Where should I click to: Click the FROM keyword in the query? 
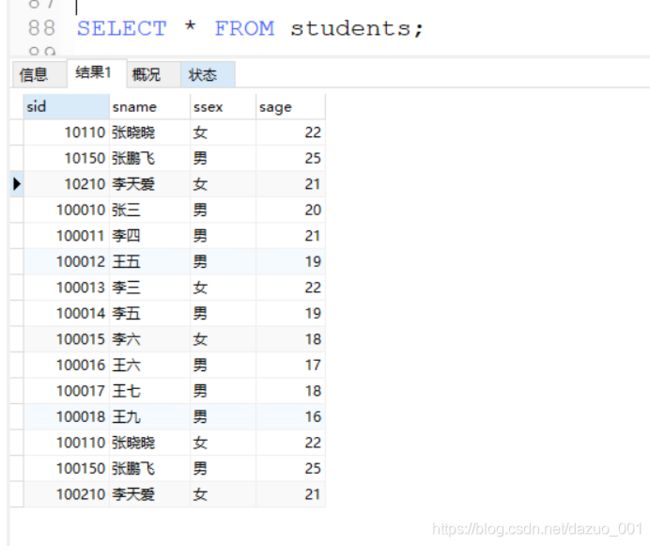coord(245,29)
